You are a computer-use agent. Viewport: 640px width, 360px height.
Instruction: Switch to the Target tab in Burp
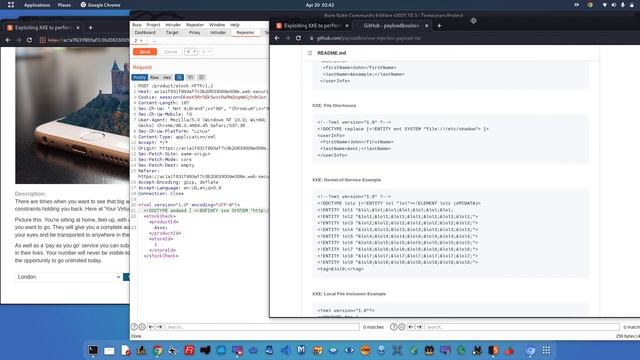(x=172, y=32)
